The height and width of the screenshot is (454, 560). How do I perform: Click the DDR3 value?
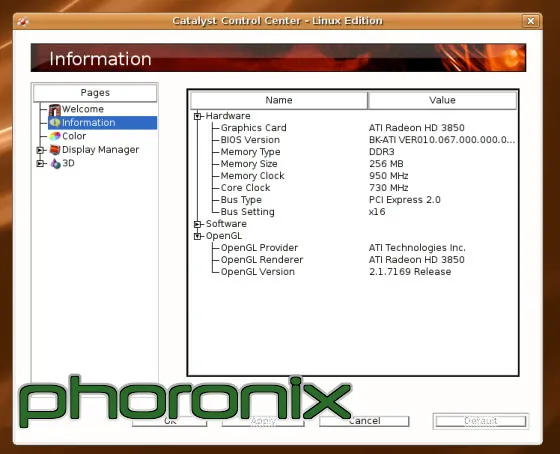381,152
